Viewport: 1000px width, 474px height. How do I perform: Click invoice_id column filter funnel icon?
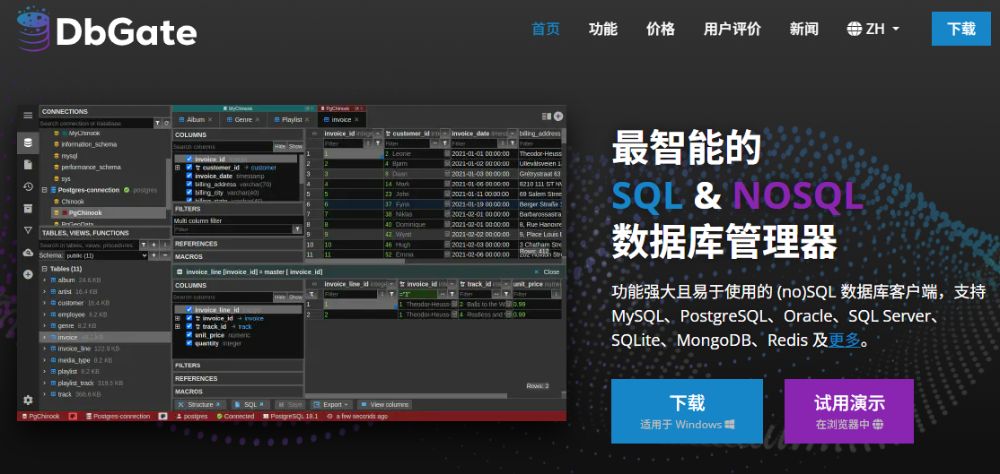pos(378,143)
